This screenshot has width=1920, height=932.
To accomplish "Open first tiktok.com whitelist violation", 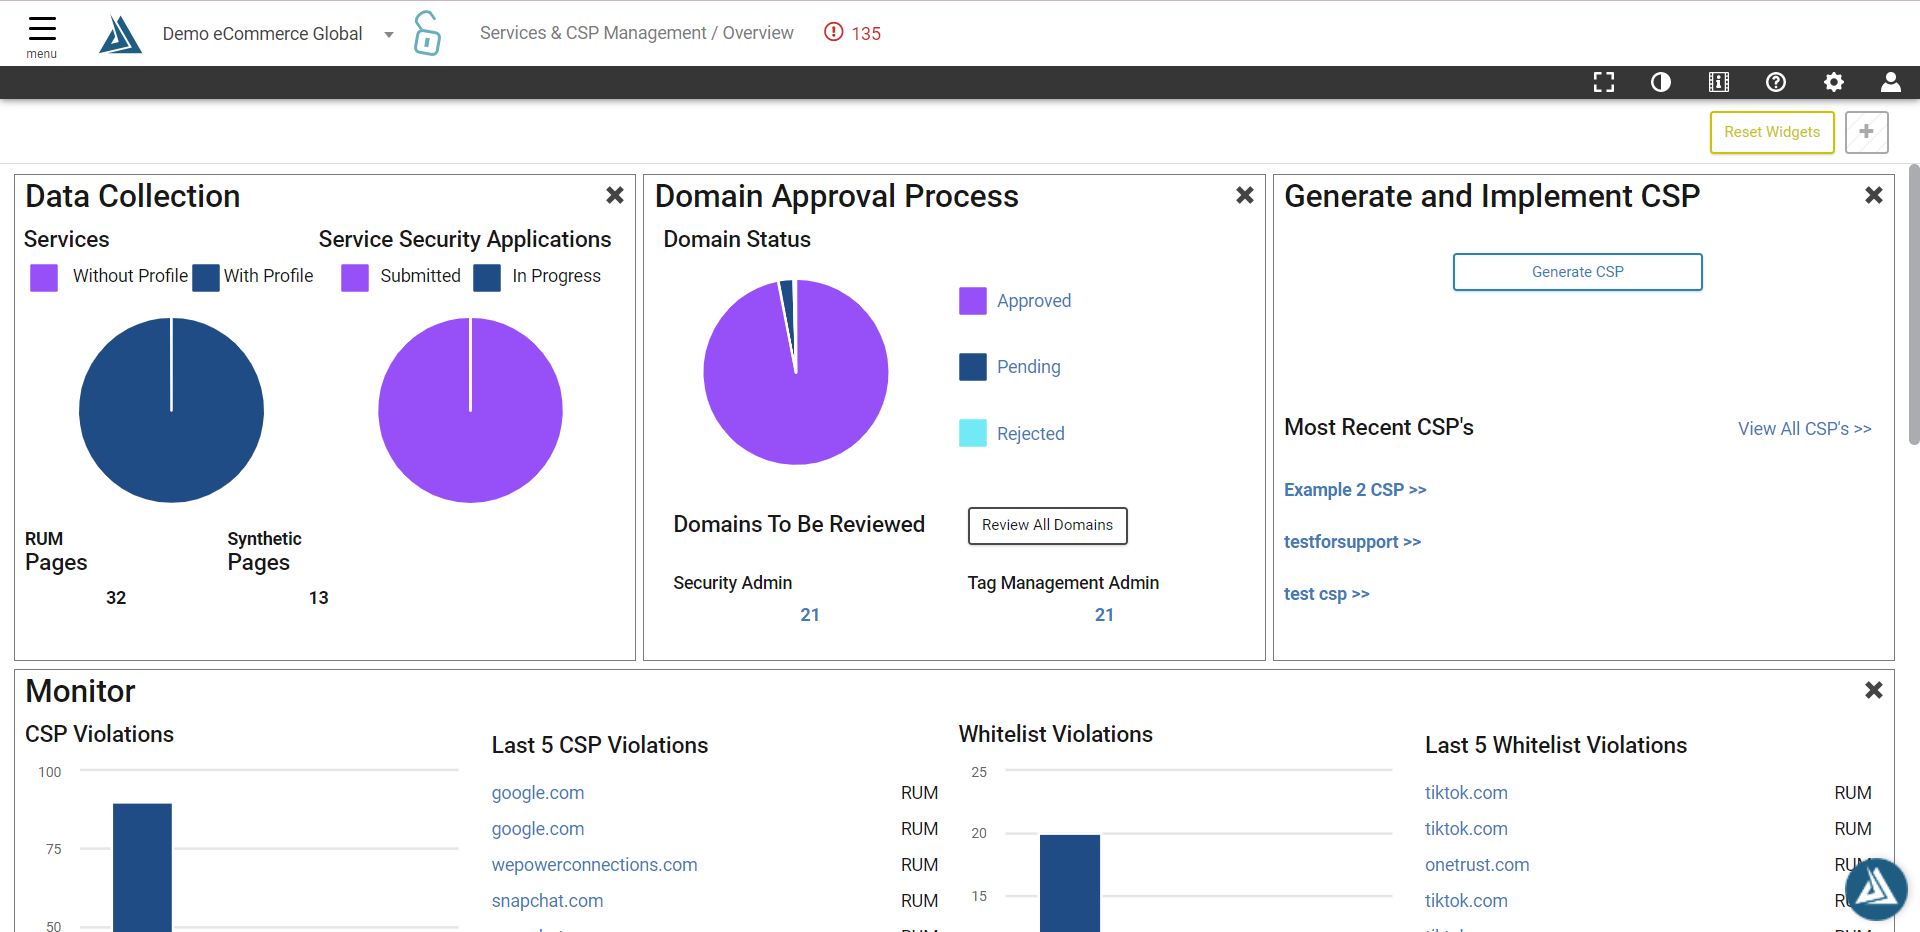I will coord(1466,793).
